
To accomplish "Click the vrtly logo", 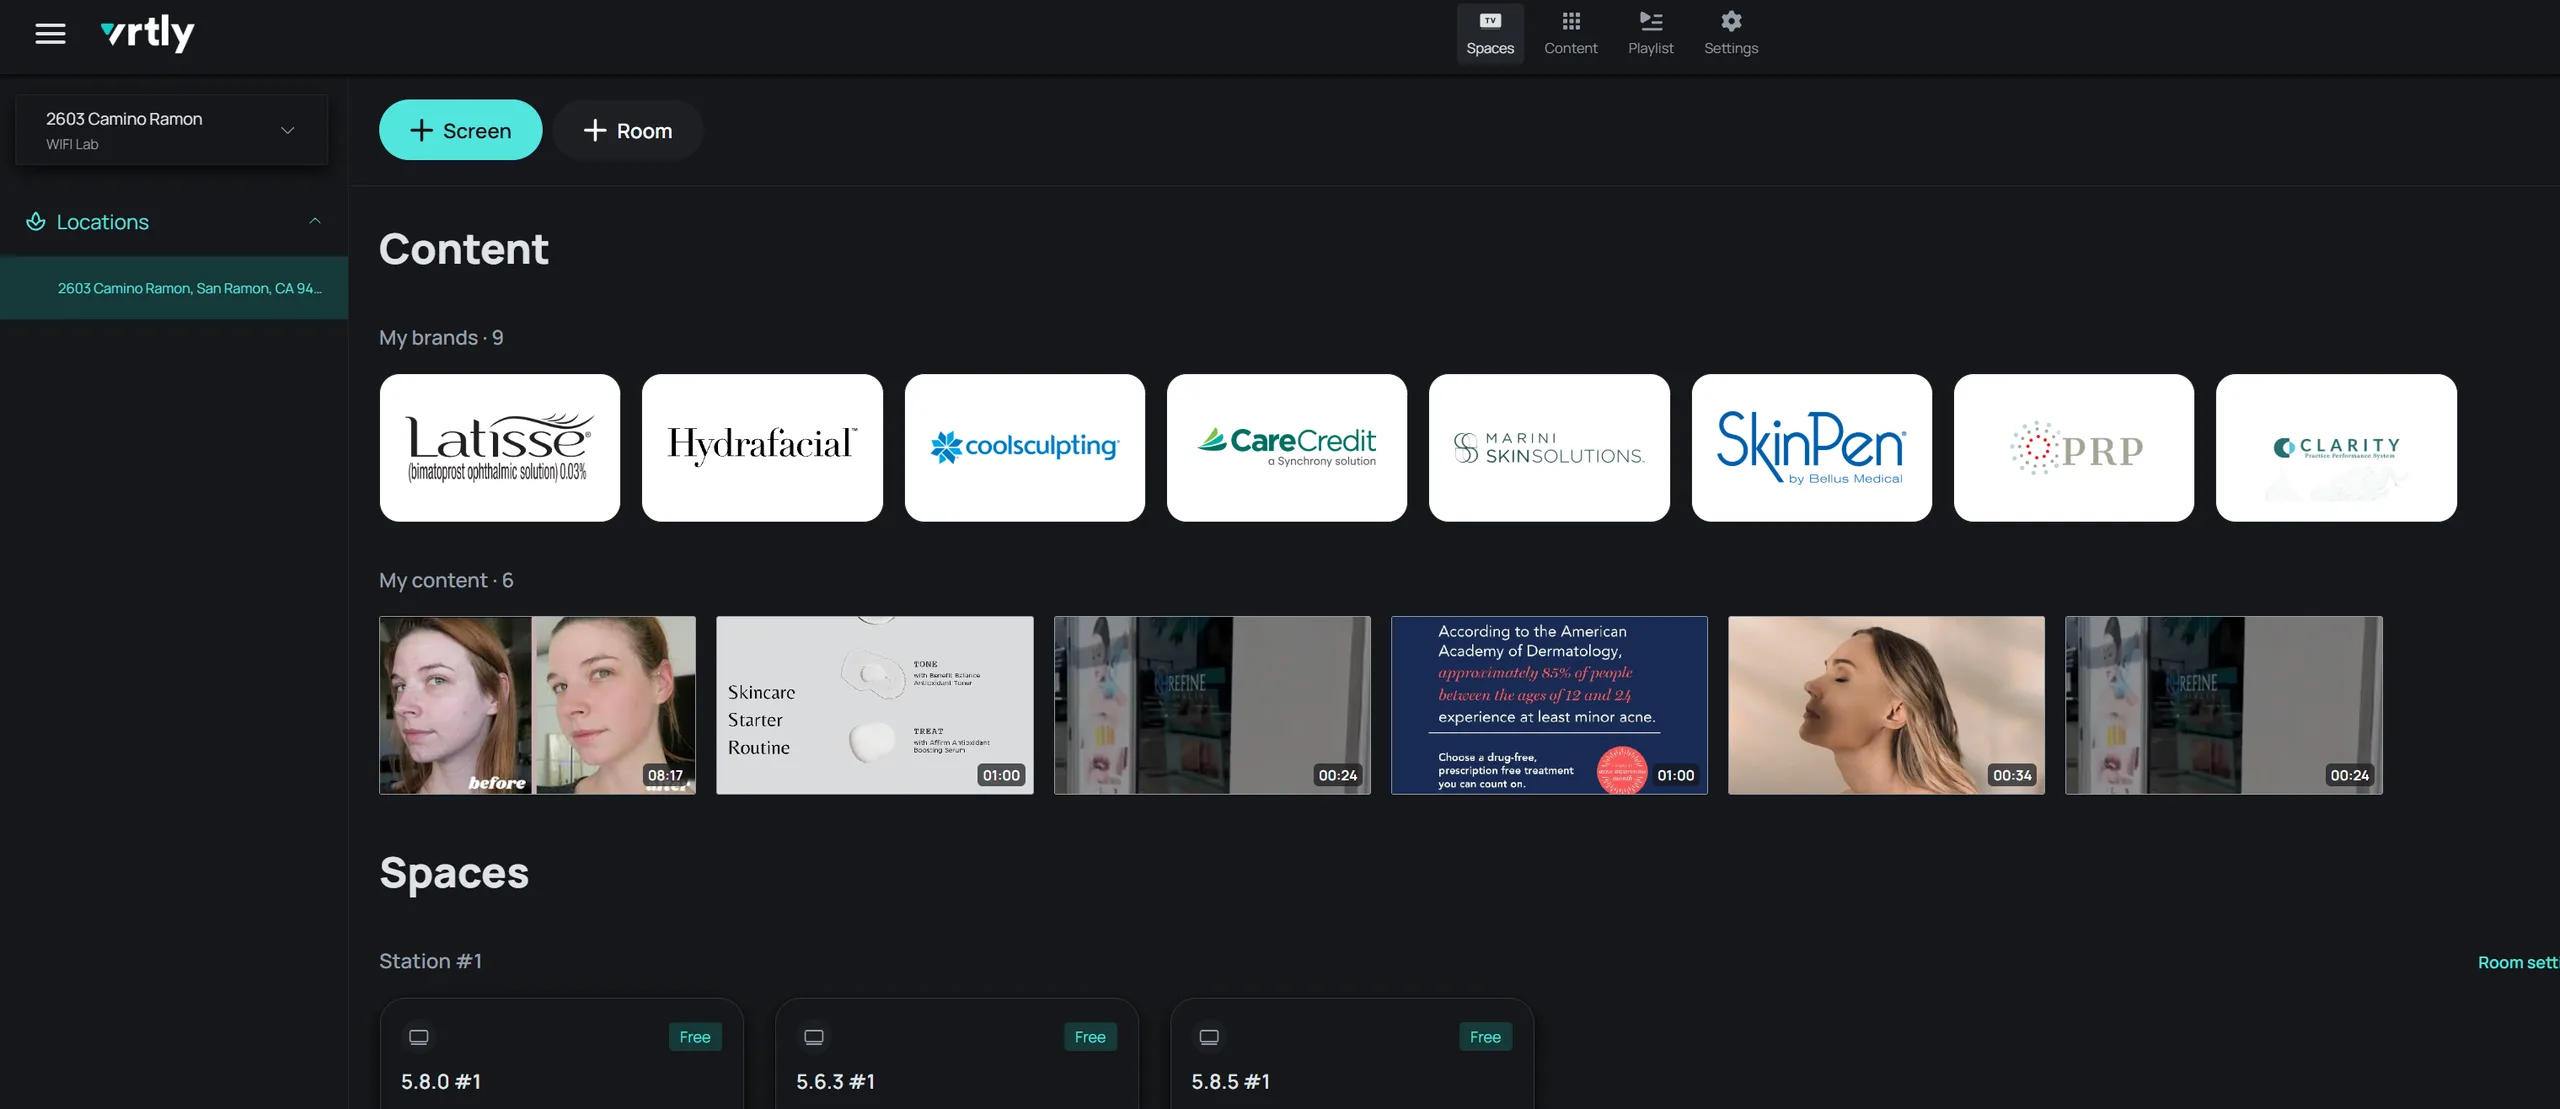I will point(148,34).
